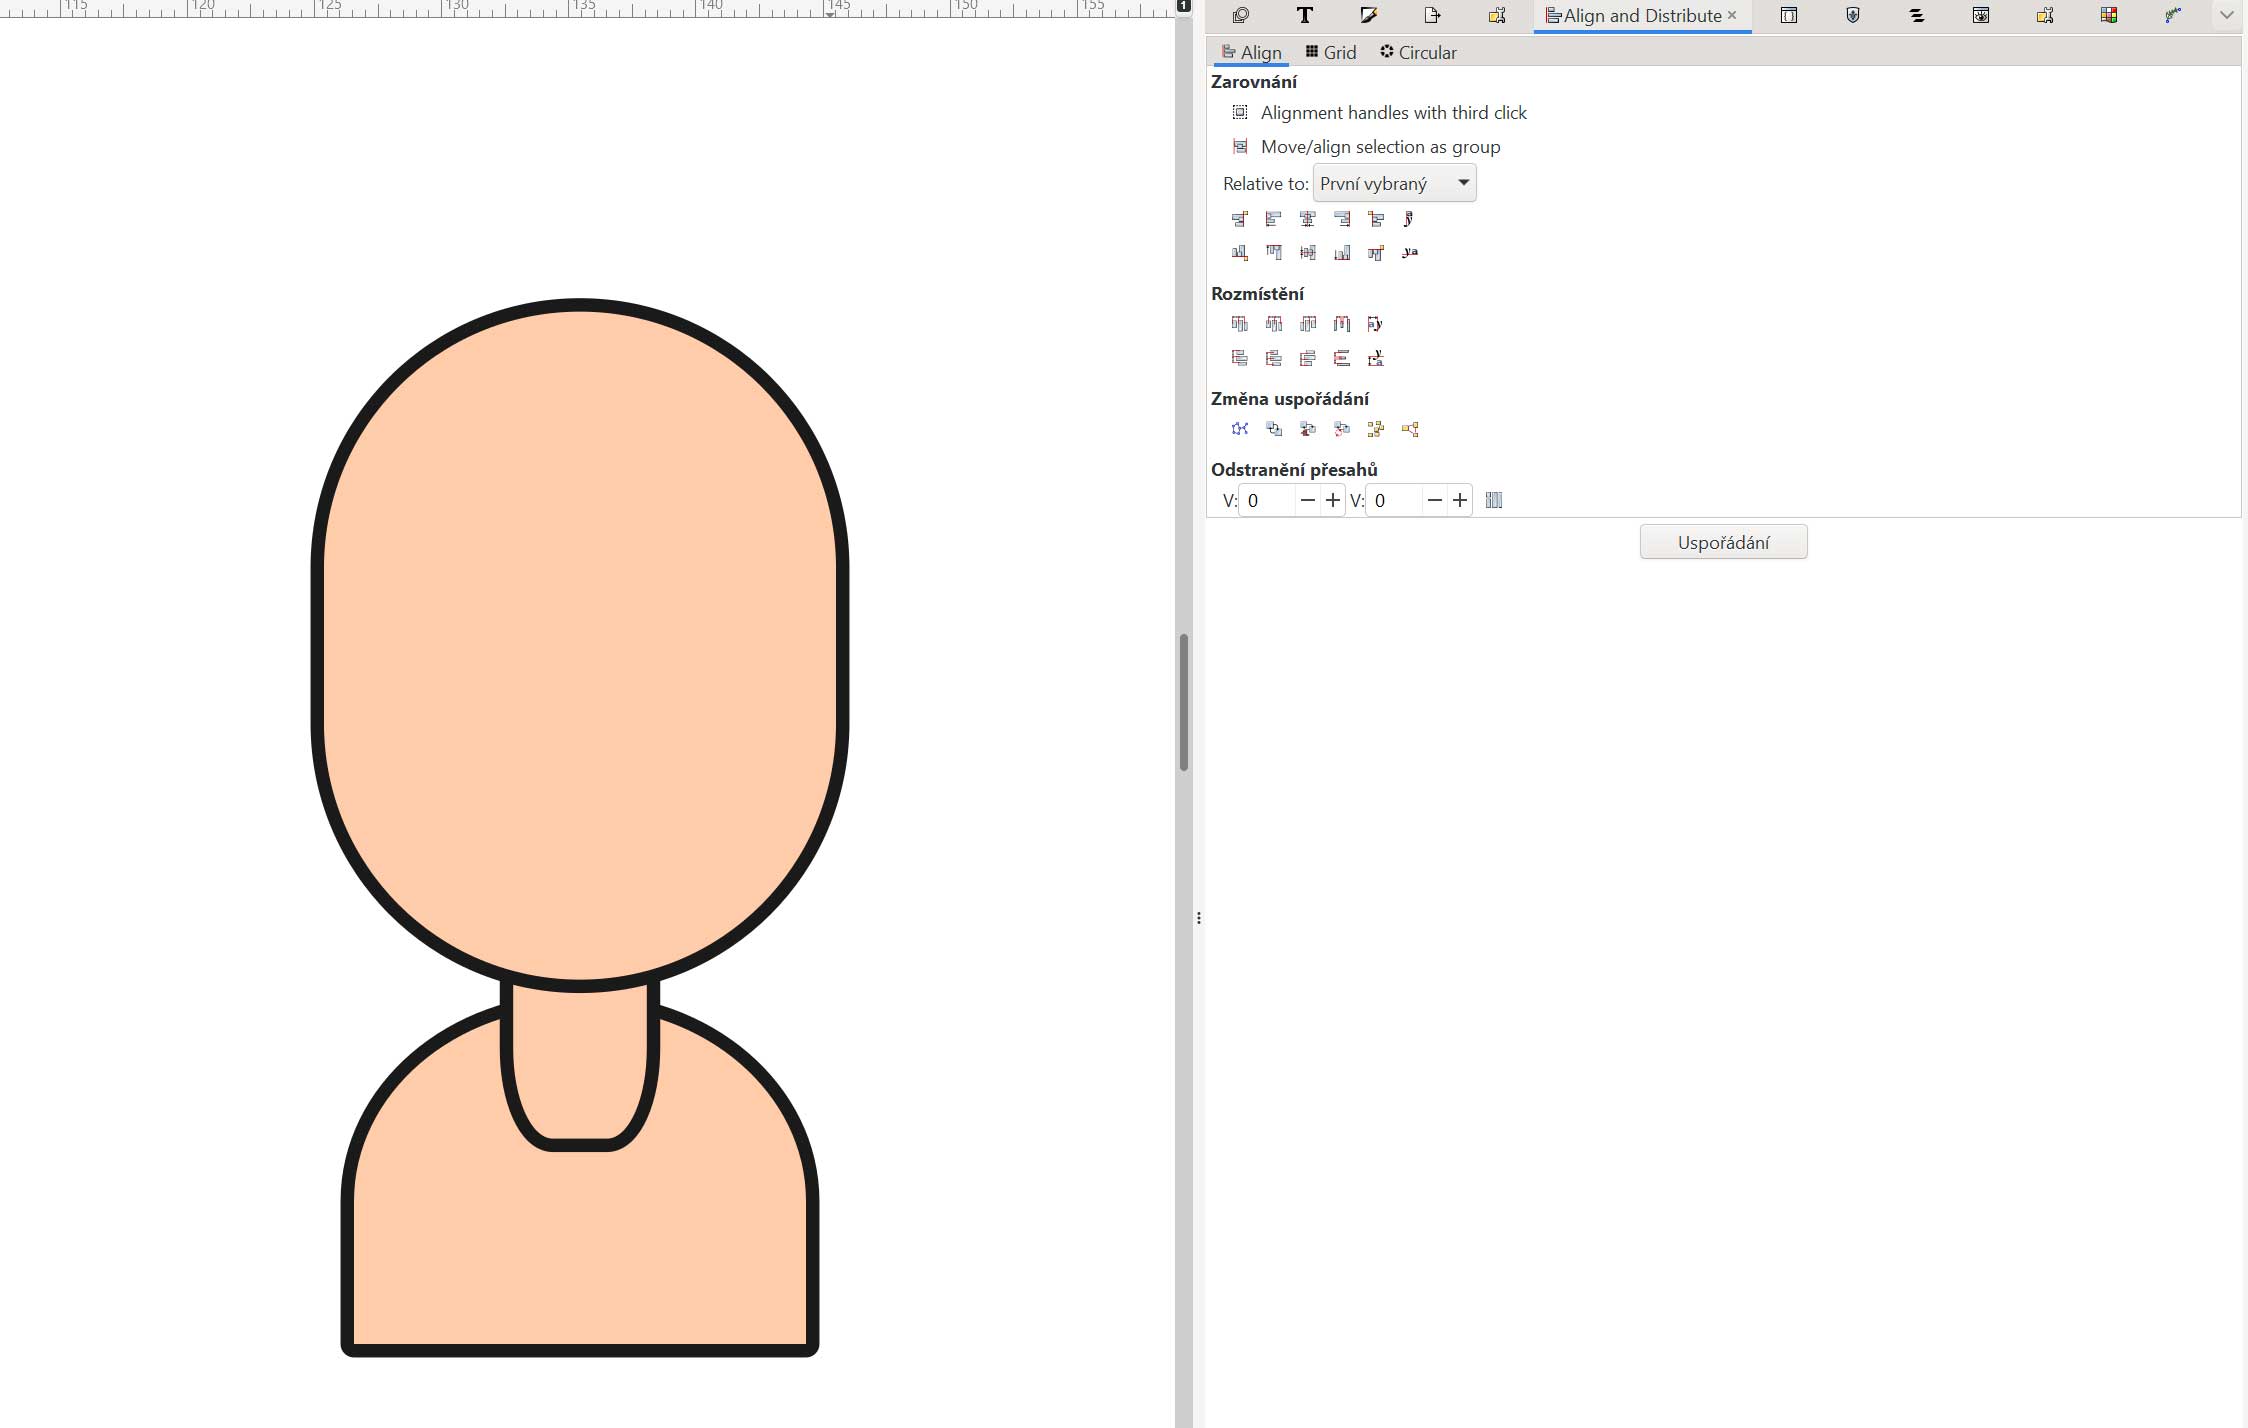Viewport: 2248px width, 1428px height.
Task: Switch to the Grid tab
Action: pos(1331,53)
